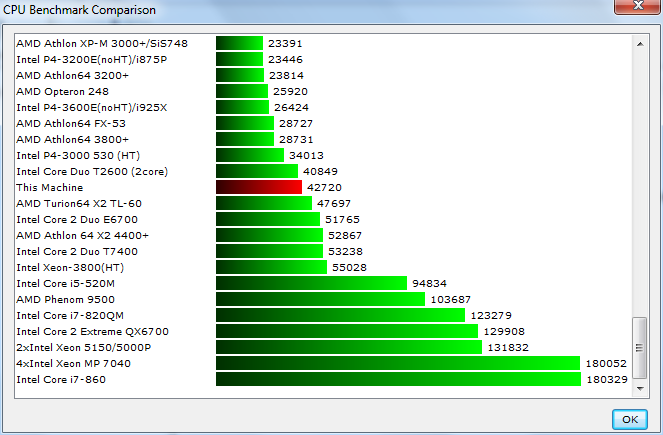Screen dimensions: 663x435
Task: Click the score value 180329
Action: click(607, 380)
